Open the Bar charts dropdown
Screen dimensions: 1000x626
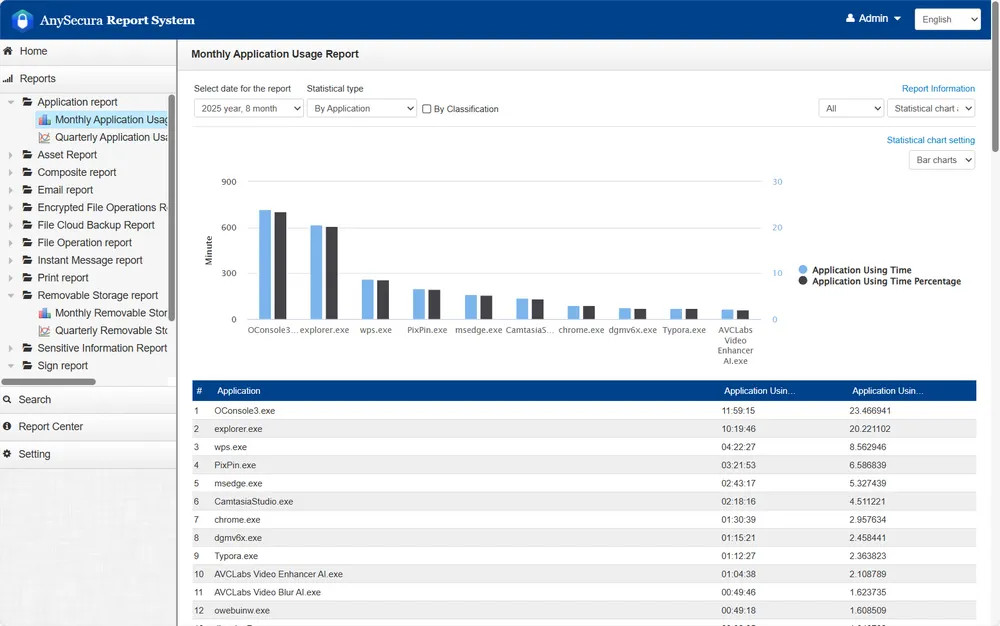[941, 159]
